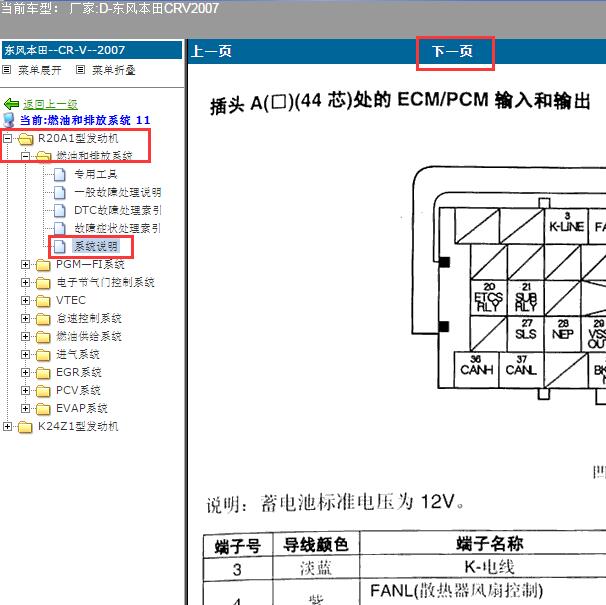Click 菜单展开 to expand all menus
This screenshot has width=606, height=605.
click(39, 70)
